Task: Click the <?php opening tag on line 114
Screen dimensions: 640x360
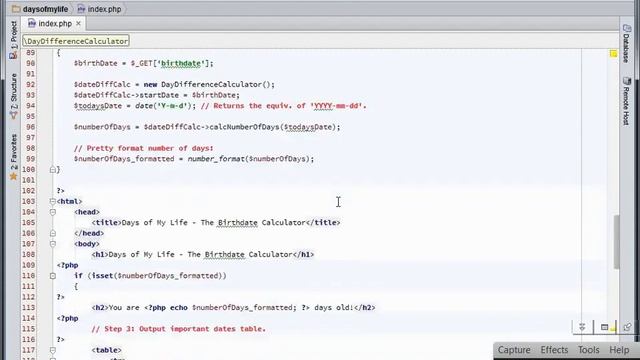Action: (x=67, y=318)
